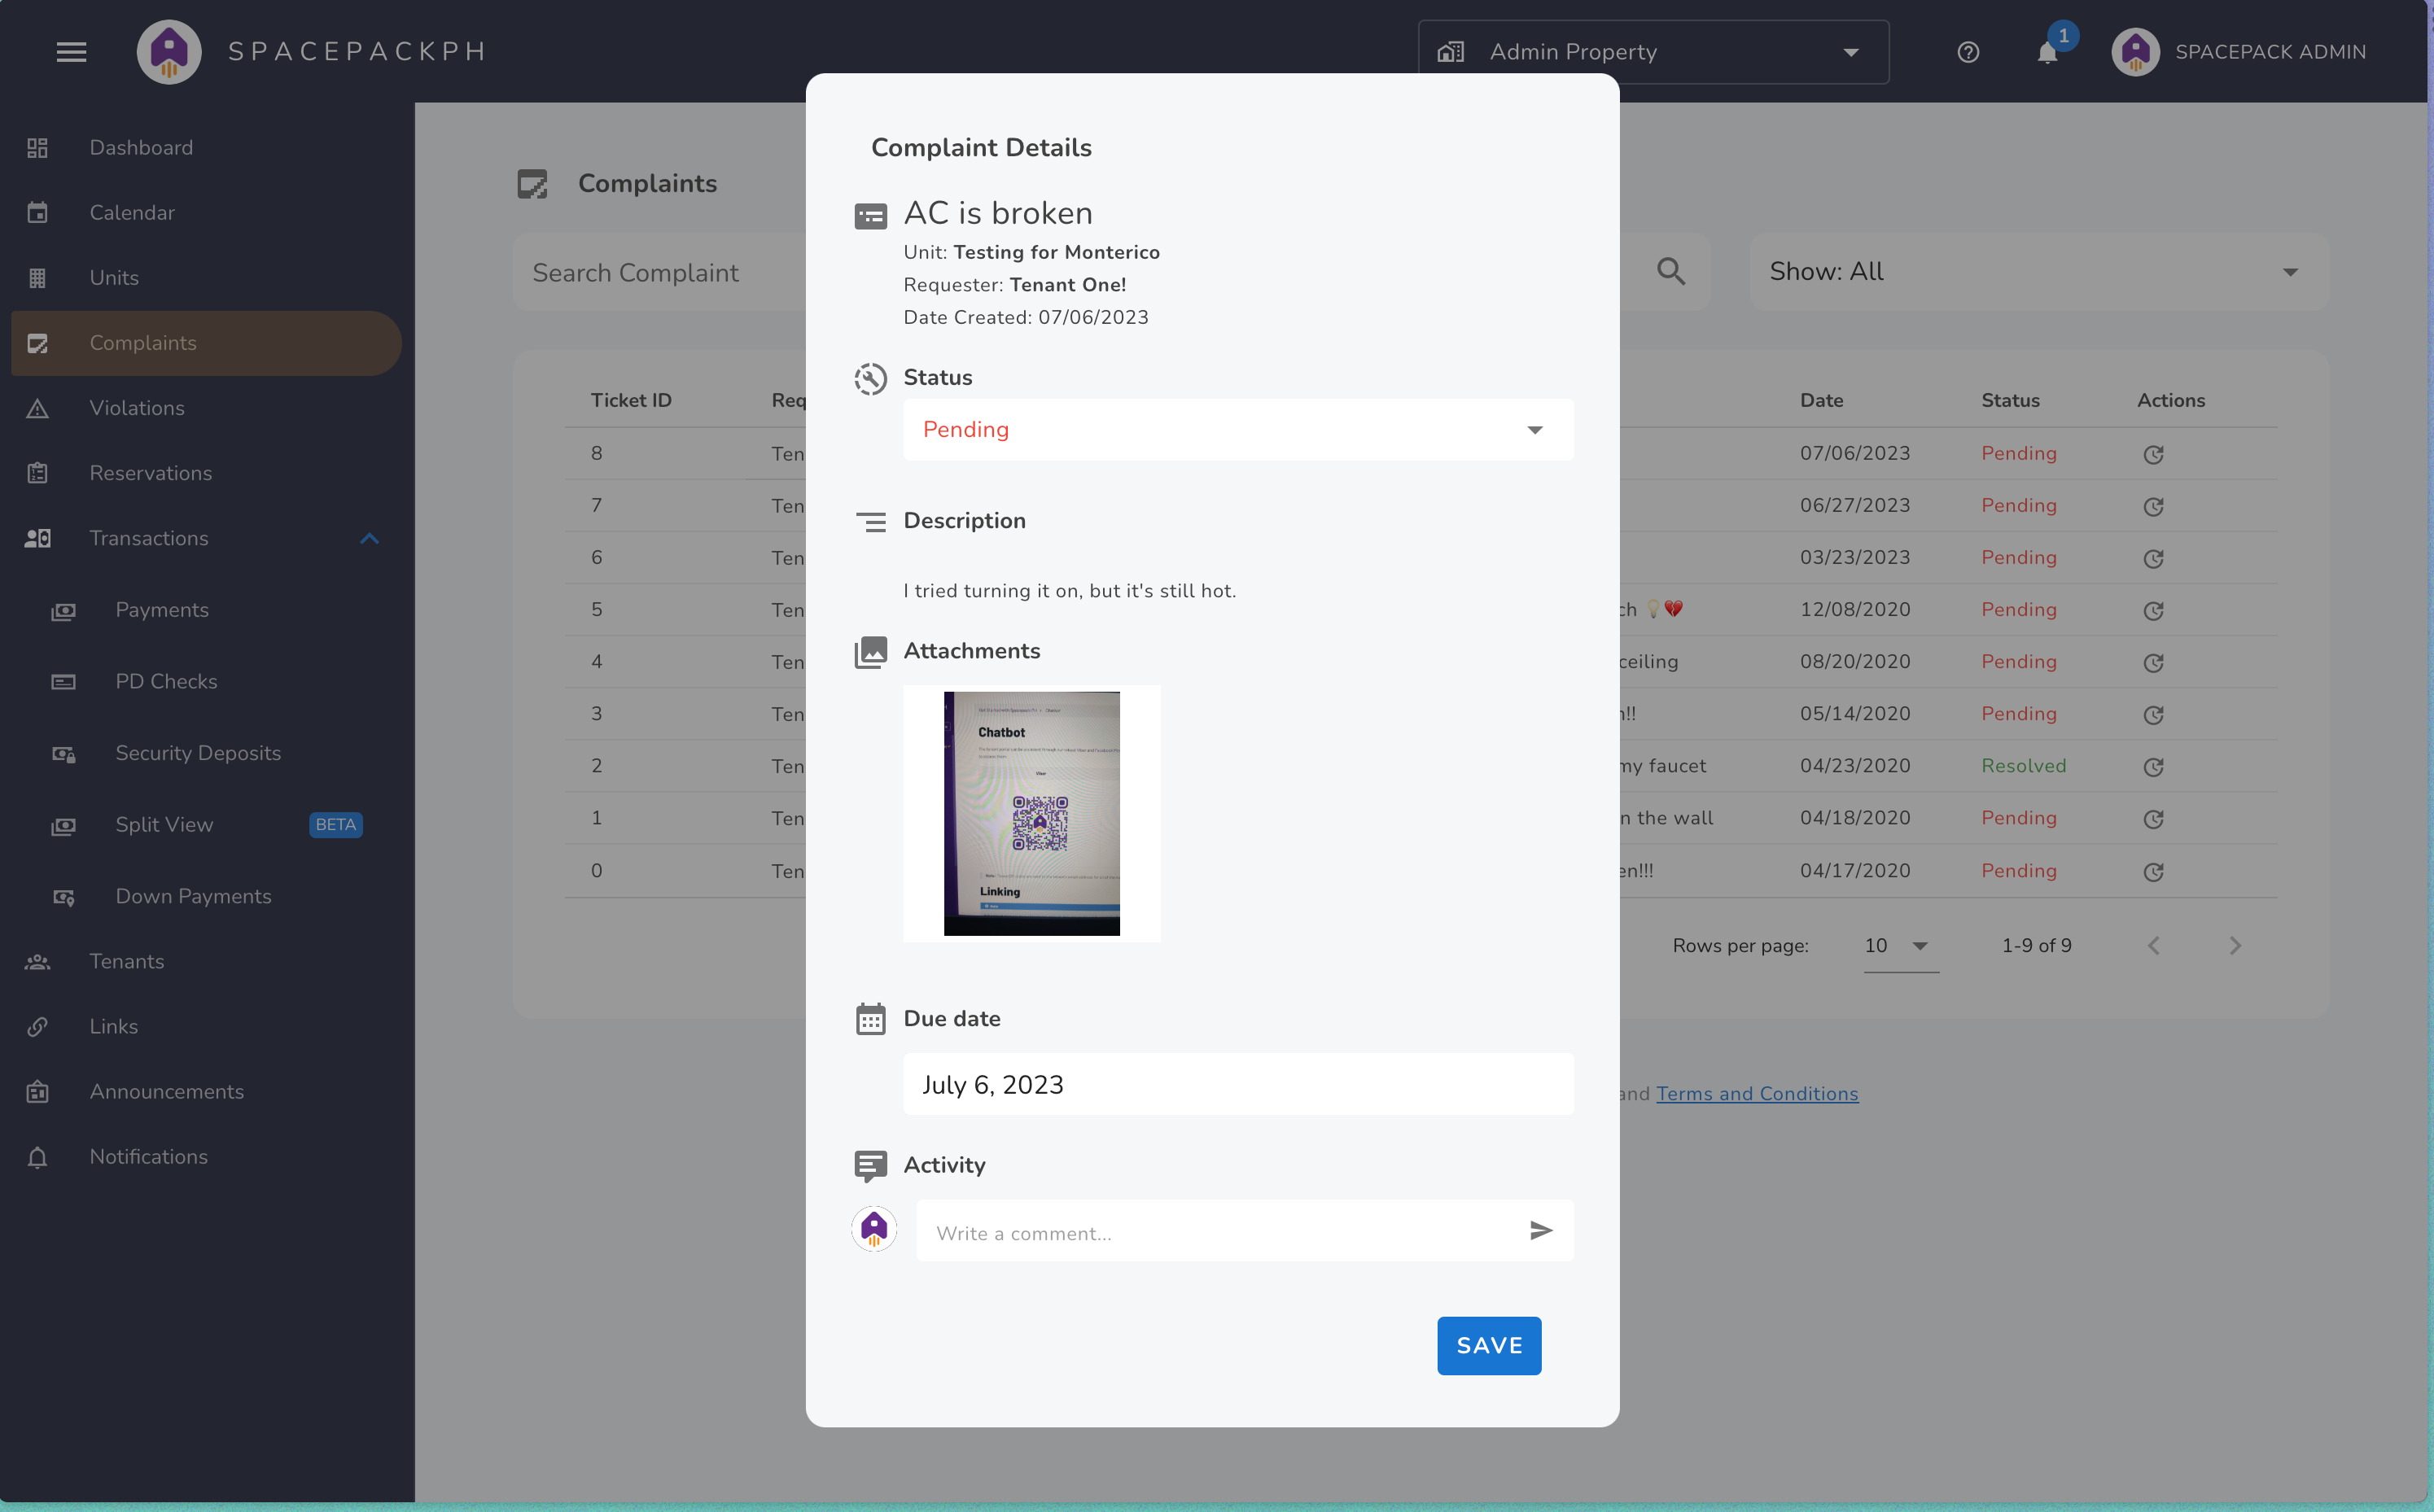Go to next page arrow
The height and width of the screenshot is (1512, 2434).
[2235, 945]
